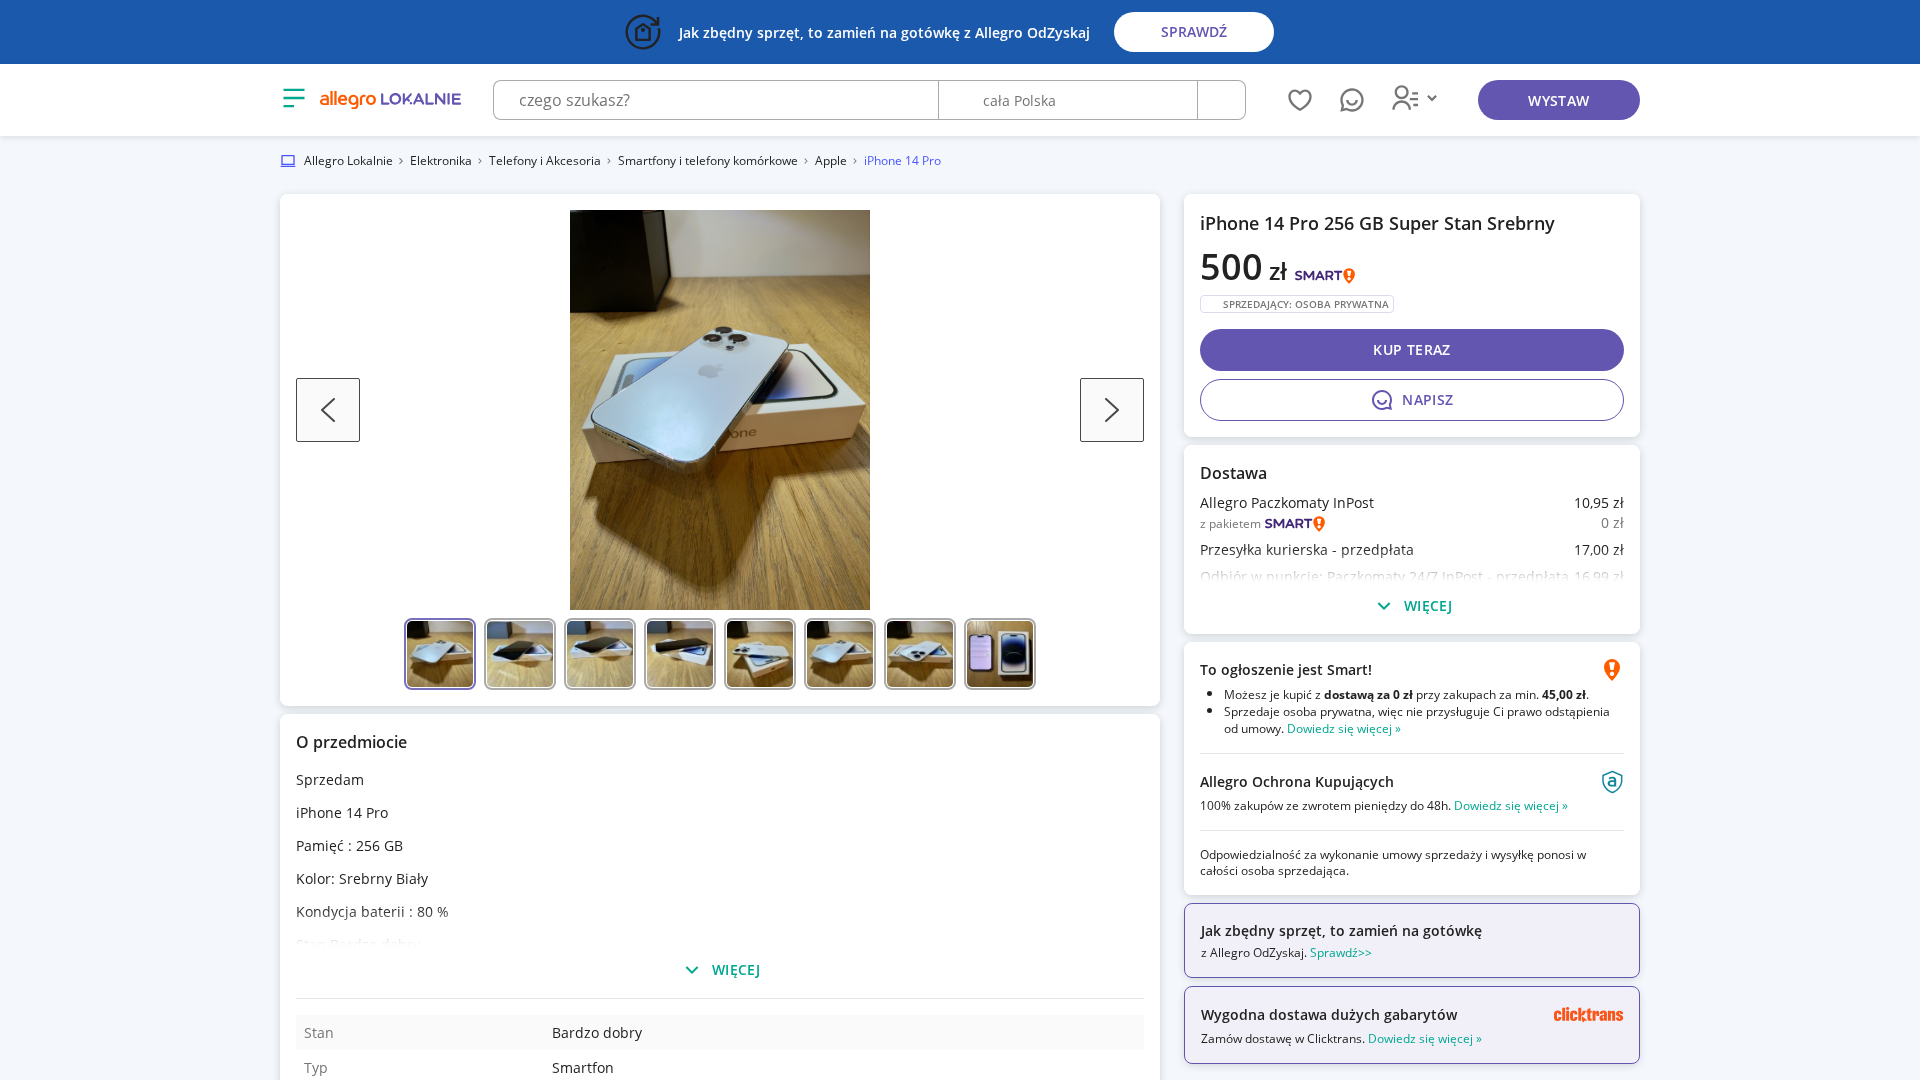Open messages chat bubble icon
Image resolution: width=1920 pixels, height=1080 pixels.
point(1352,100)
